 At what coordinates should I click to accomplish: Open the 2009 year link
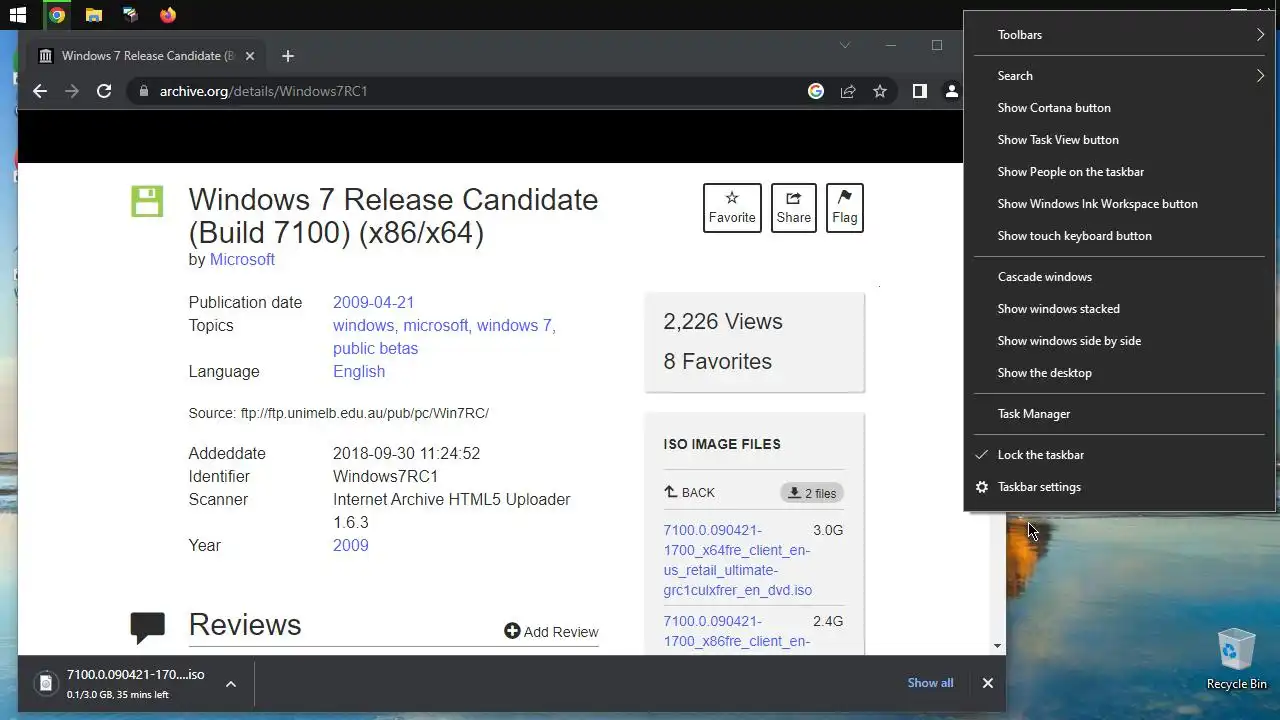[350, 545]
